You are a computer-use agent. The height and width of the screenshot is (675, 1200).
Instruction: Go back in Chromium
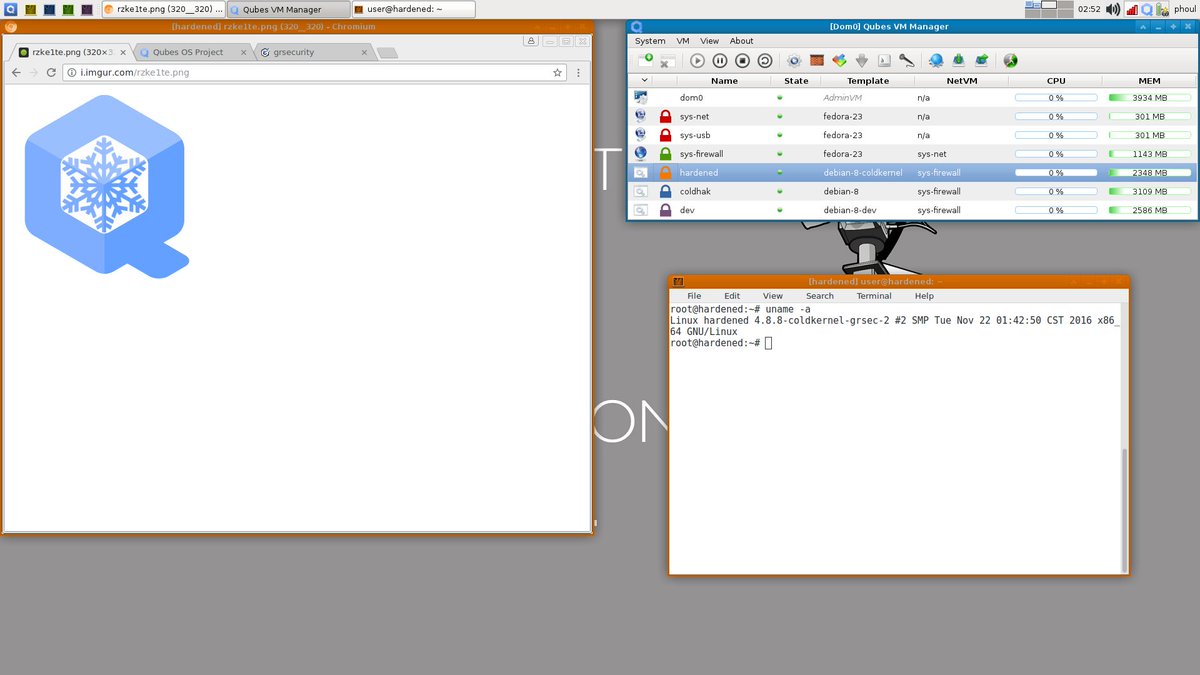(16, 73)
